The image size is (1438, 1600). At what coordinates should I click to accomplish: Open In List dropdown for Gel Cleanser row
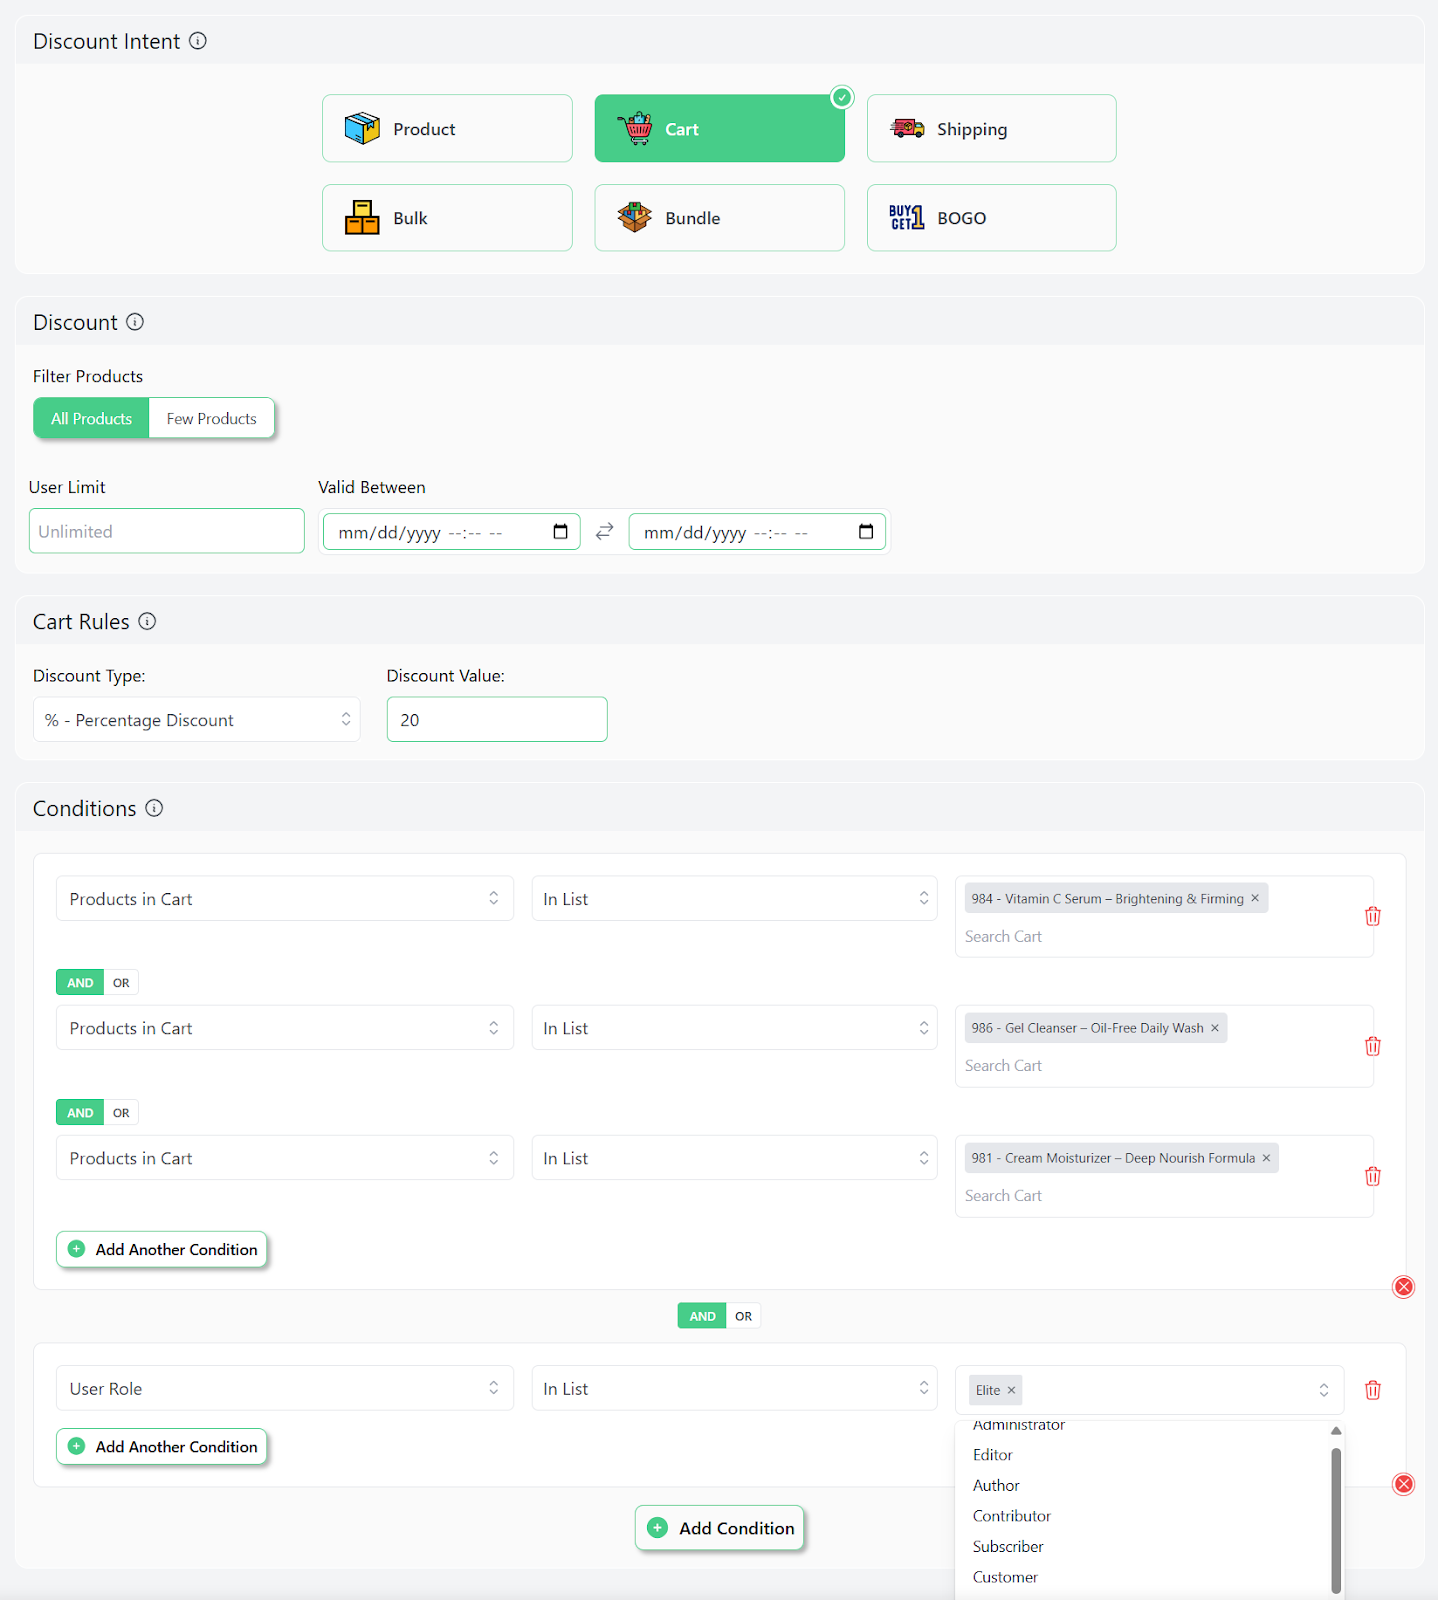tap(735, 1028)
